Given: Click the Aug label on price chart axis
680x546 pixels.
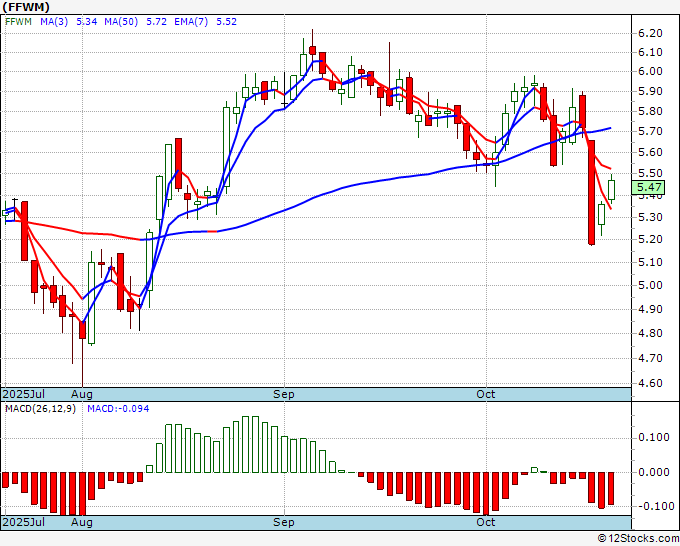Looking at the screenshot, I should [82, 394].
